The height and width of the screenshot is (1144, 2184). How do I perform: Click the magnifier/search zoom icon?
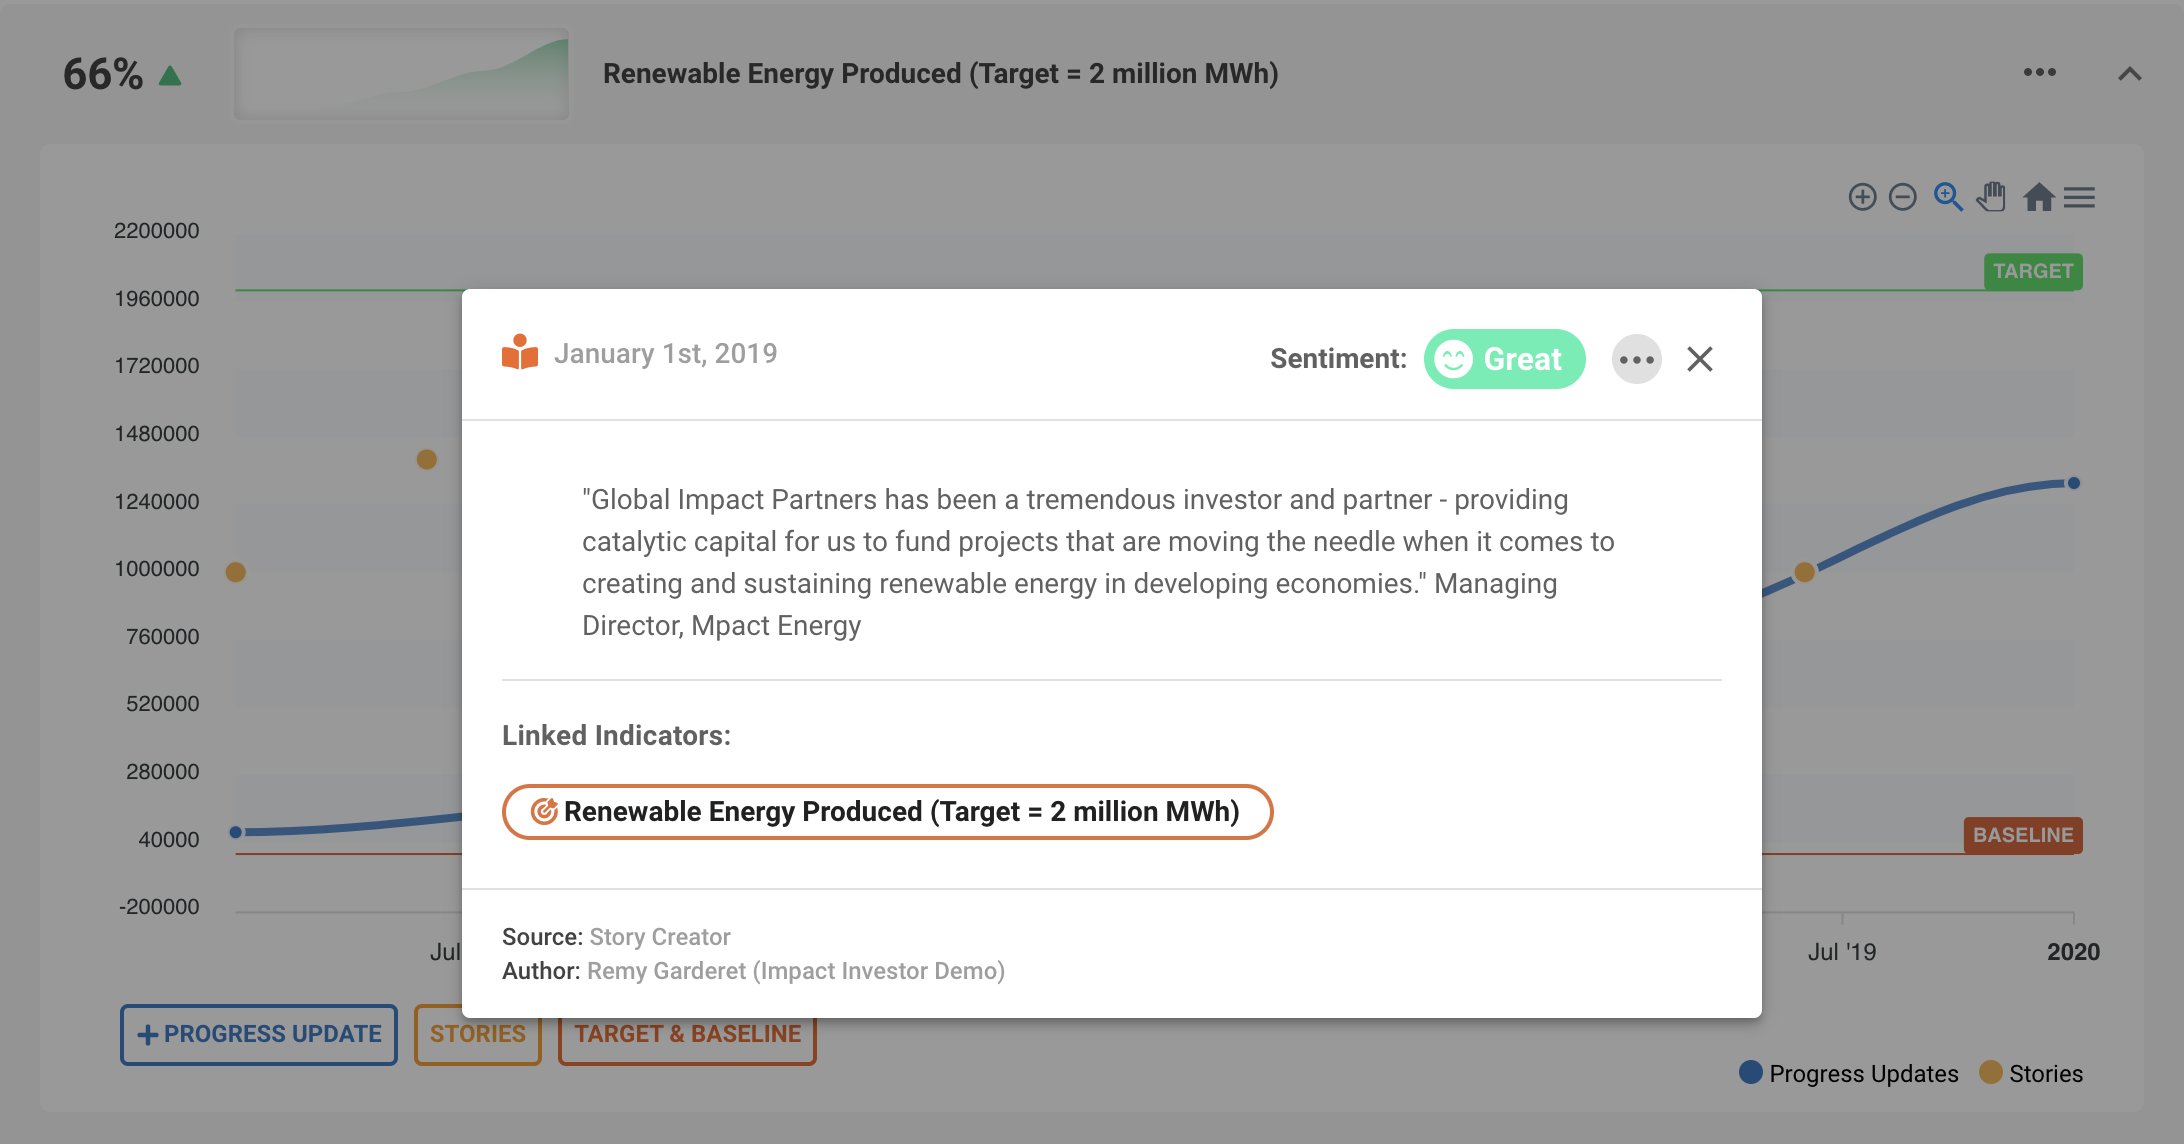1949,196
